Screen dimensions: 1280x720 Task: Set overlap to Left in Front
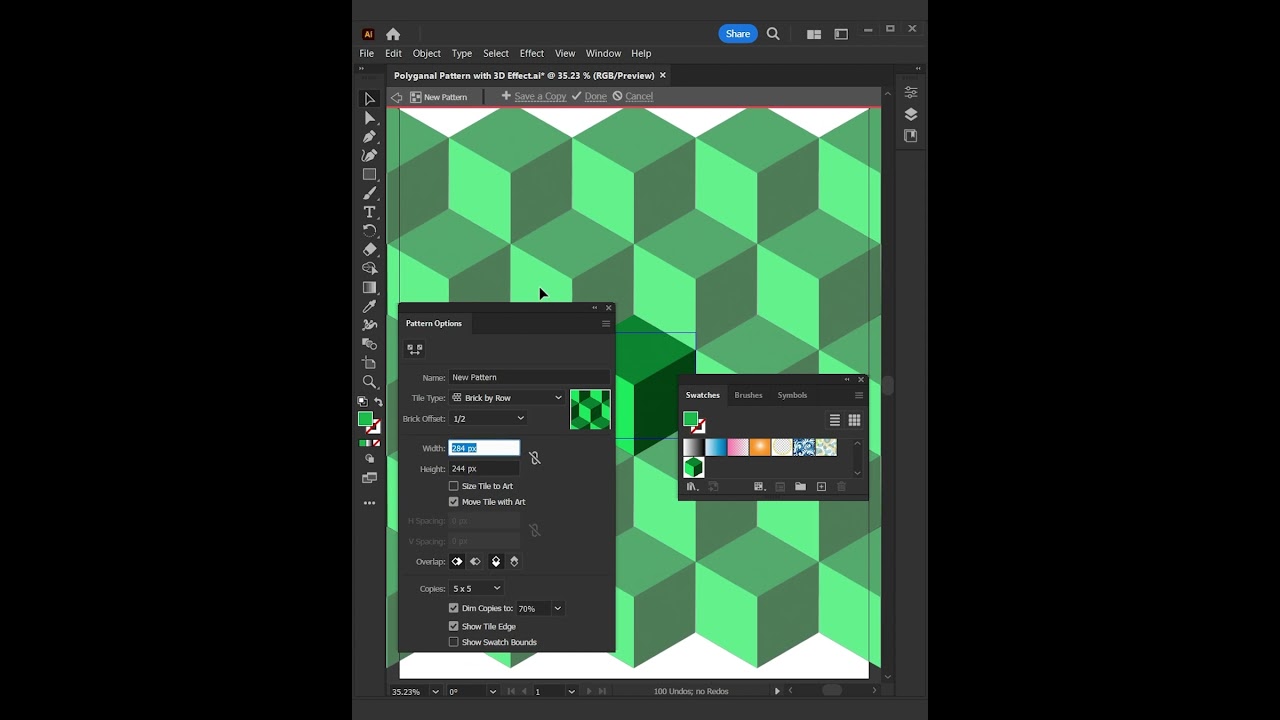pos(457,562)
